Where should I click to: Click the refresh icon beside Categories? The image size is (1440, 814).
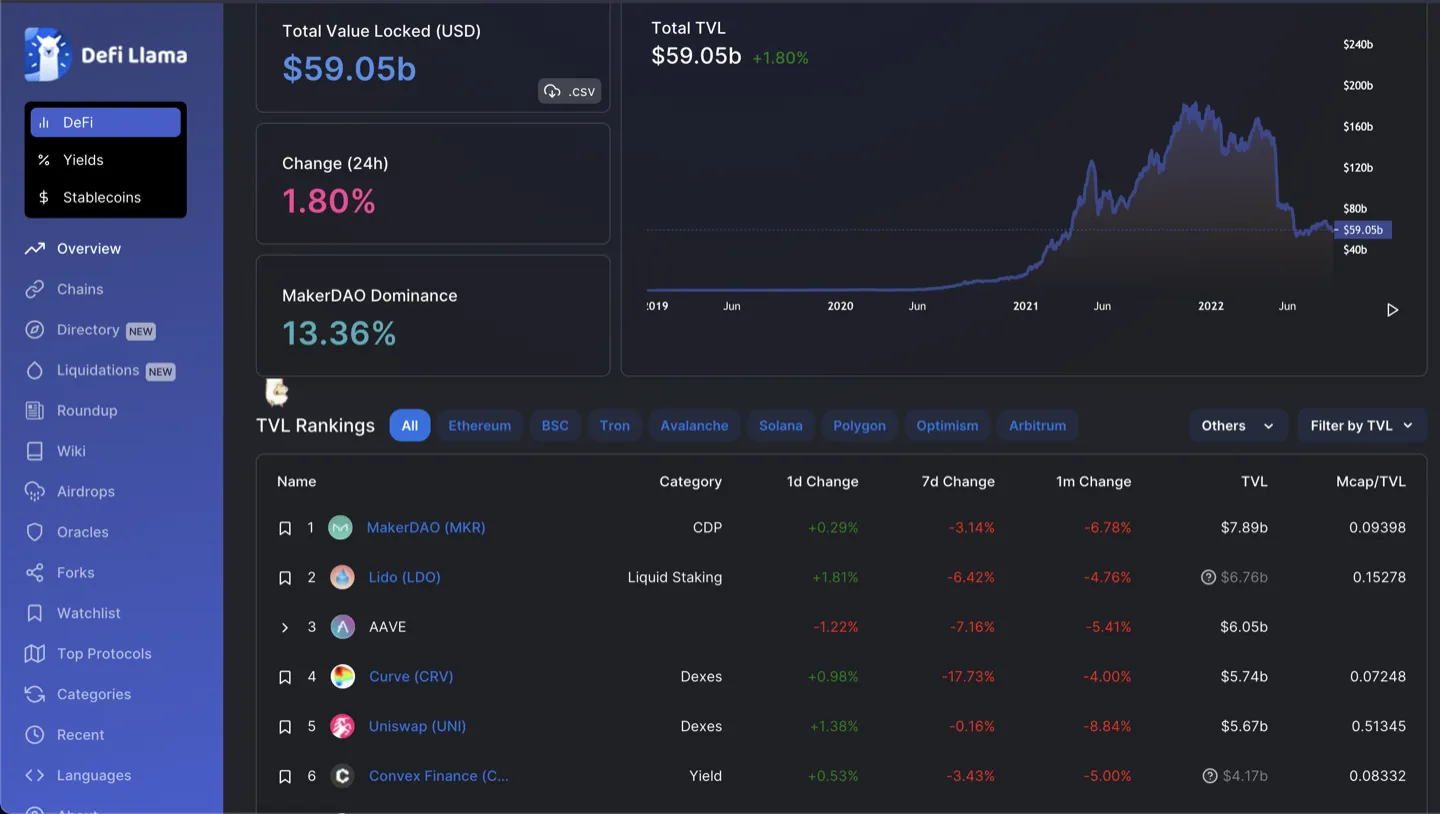coord(35,694)
